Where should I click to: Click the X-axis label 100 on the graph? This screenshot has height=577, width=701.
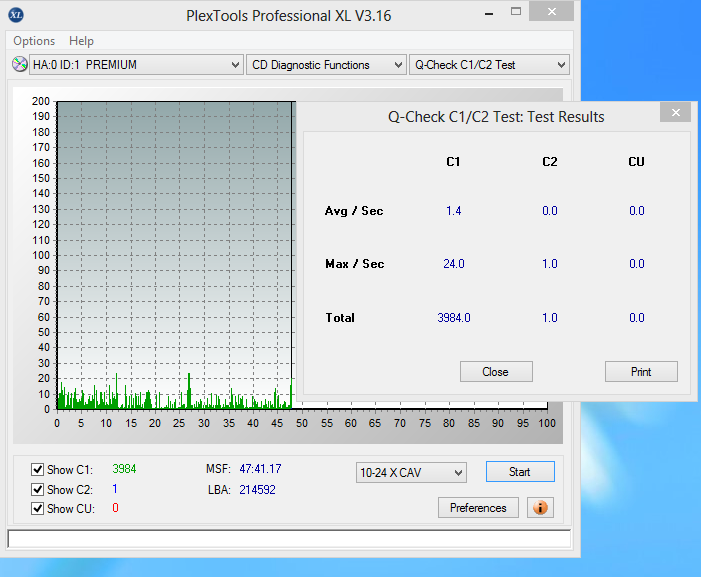tap(547, 423)
